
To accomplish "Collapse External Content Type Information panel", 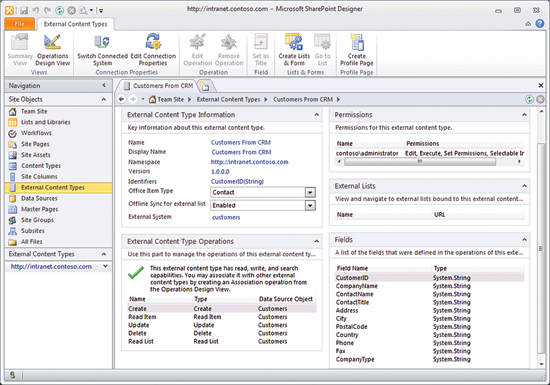I will 316,115.
